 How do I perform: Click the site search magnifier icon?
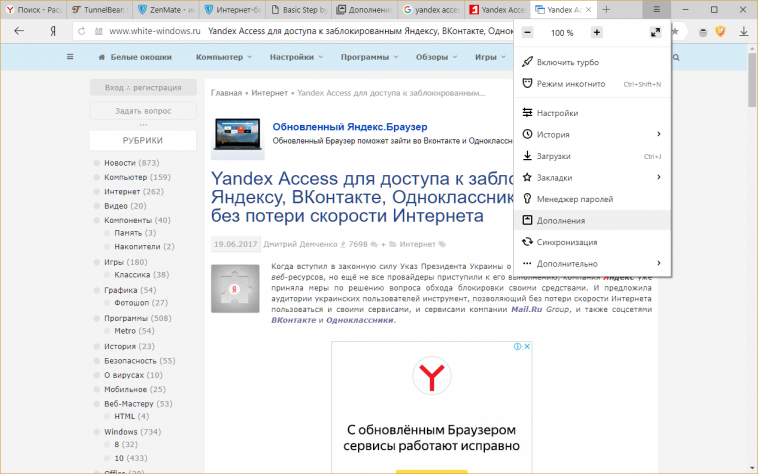click(x=676, y=57)
